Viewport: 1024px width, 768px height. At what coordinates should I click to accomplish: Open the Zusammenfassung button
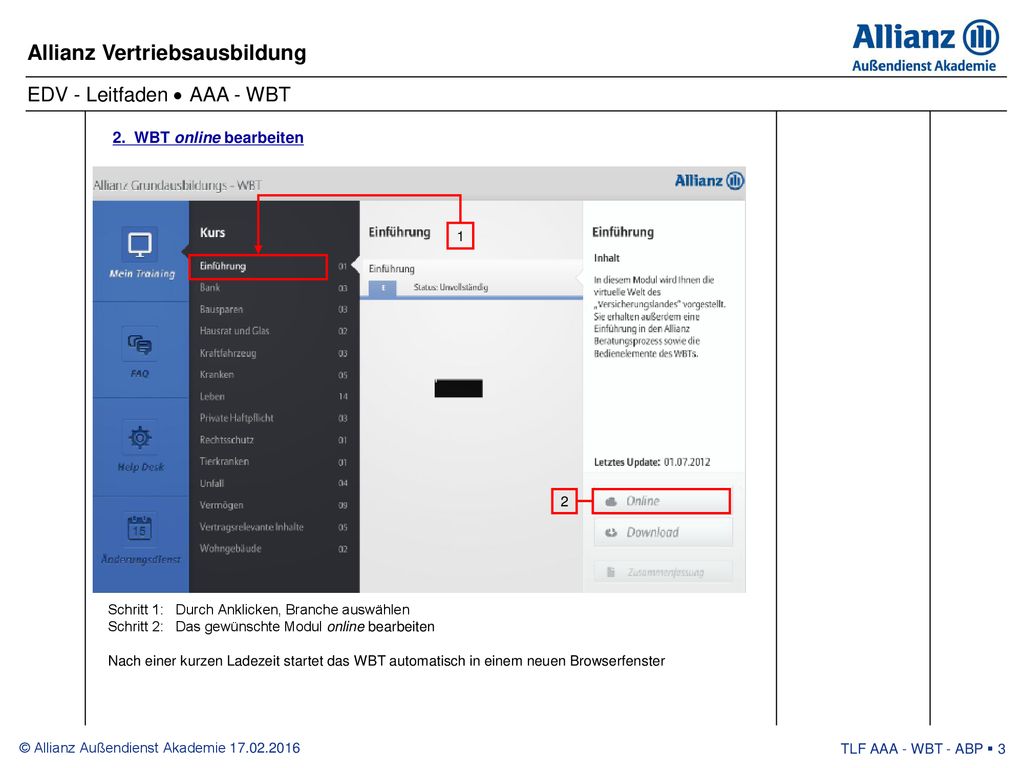pos(663,571)
